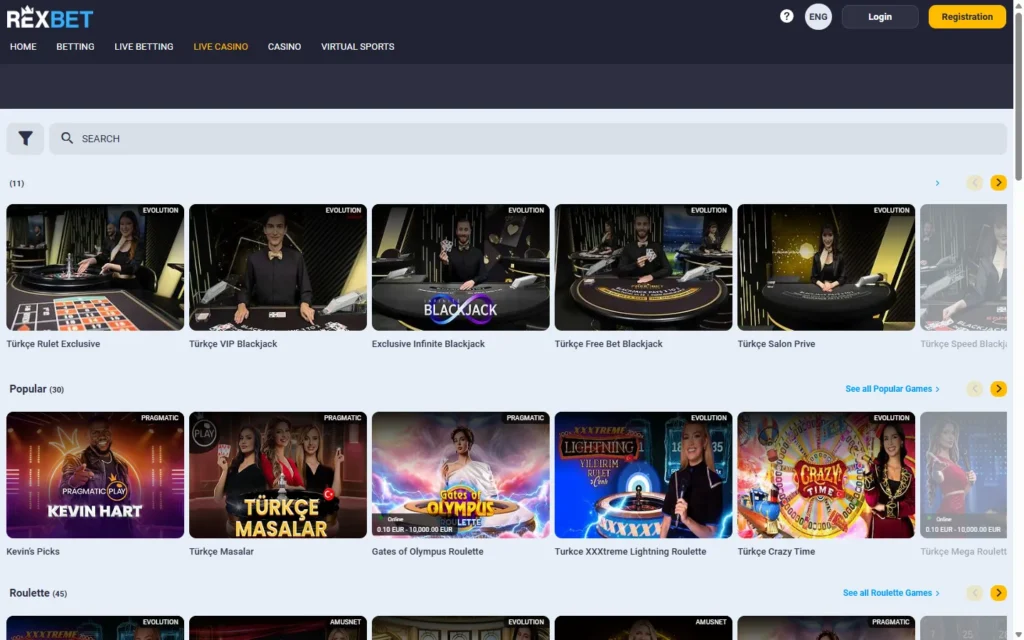Select the LIVE CASINO menu item
The height and width of the screenshot is (640, 1024).
pos(221,47)
